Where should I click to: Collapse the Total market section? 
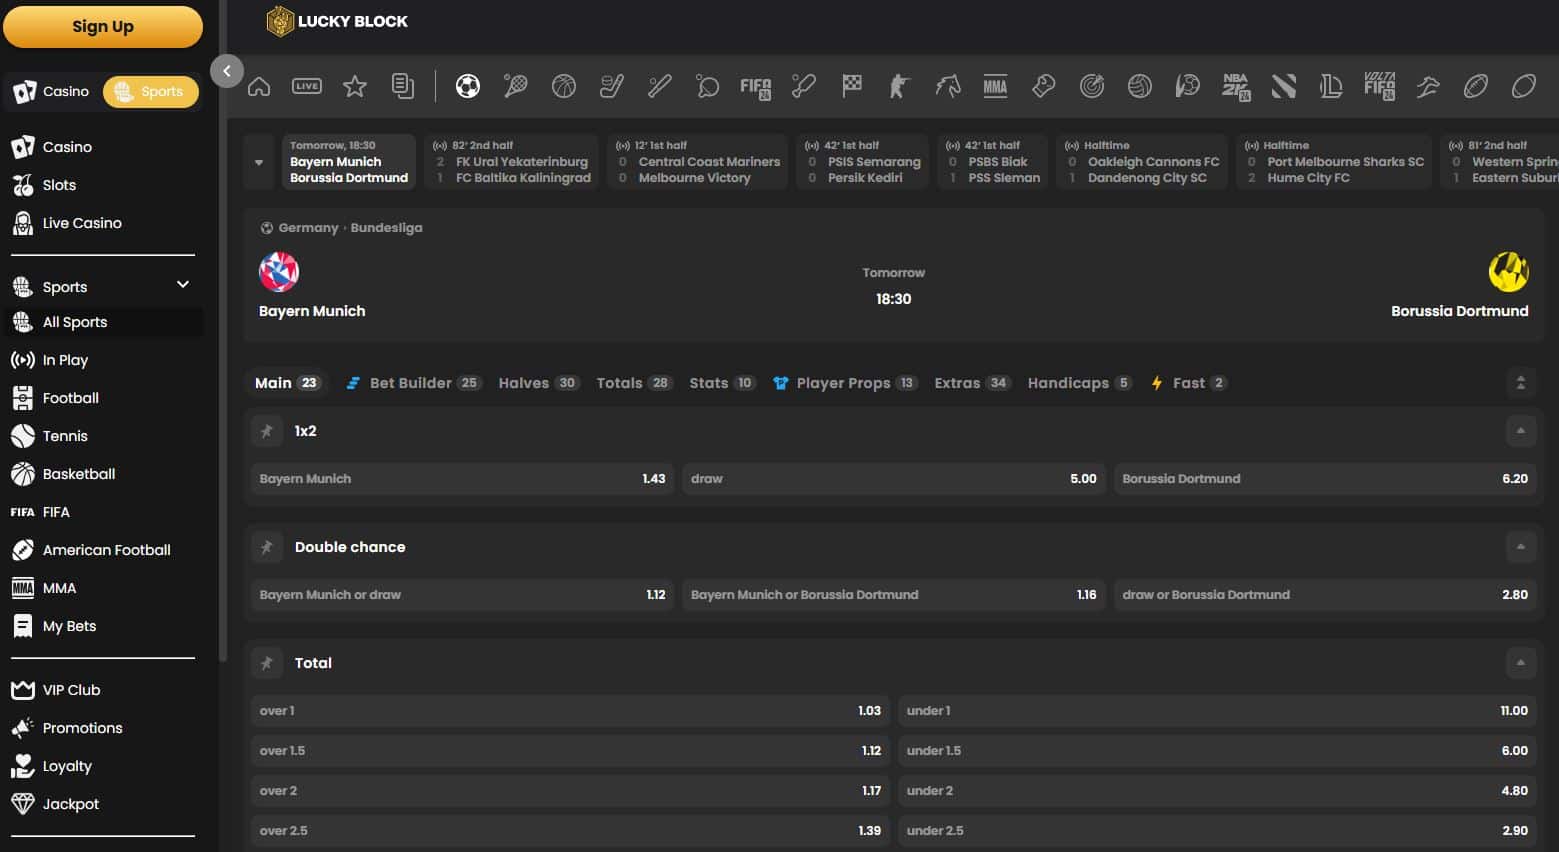(1521, 663)
